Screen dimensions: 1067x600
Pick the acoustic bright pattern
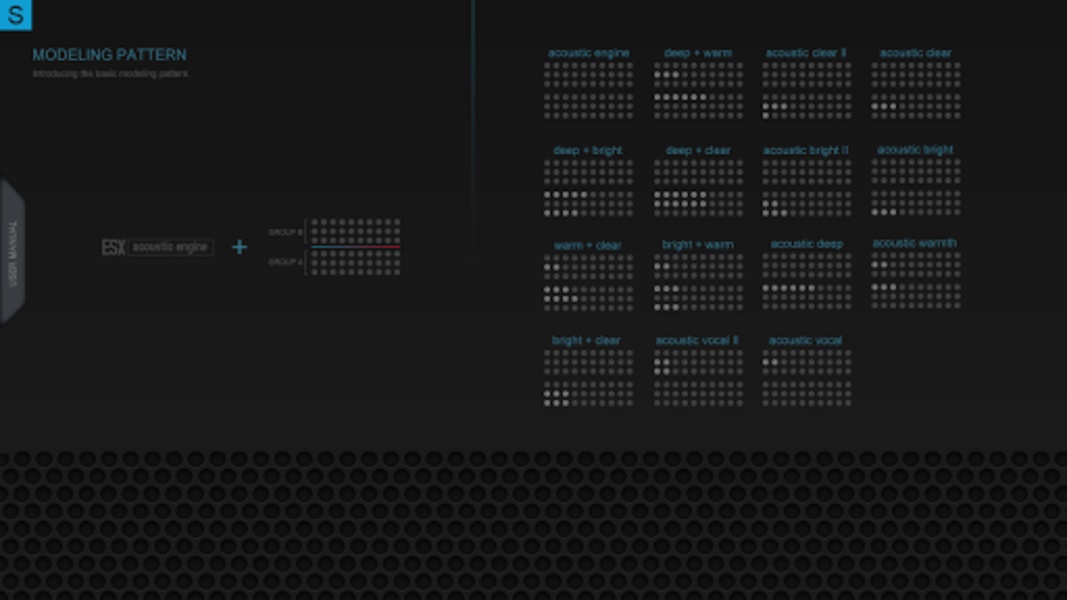(x=916, y=180)
